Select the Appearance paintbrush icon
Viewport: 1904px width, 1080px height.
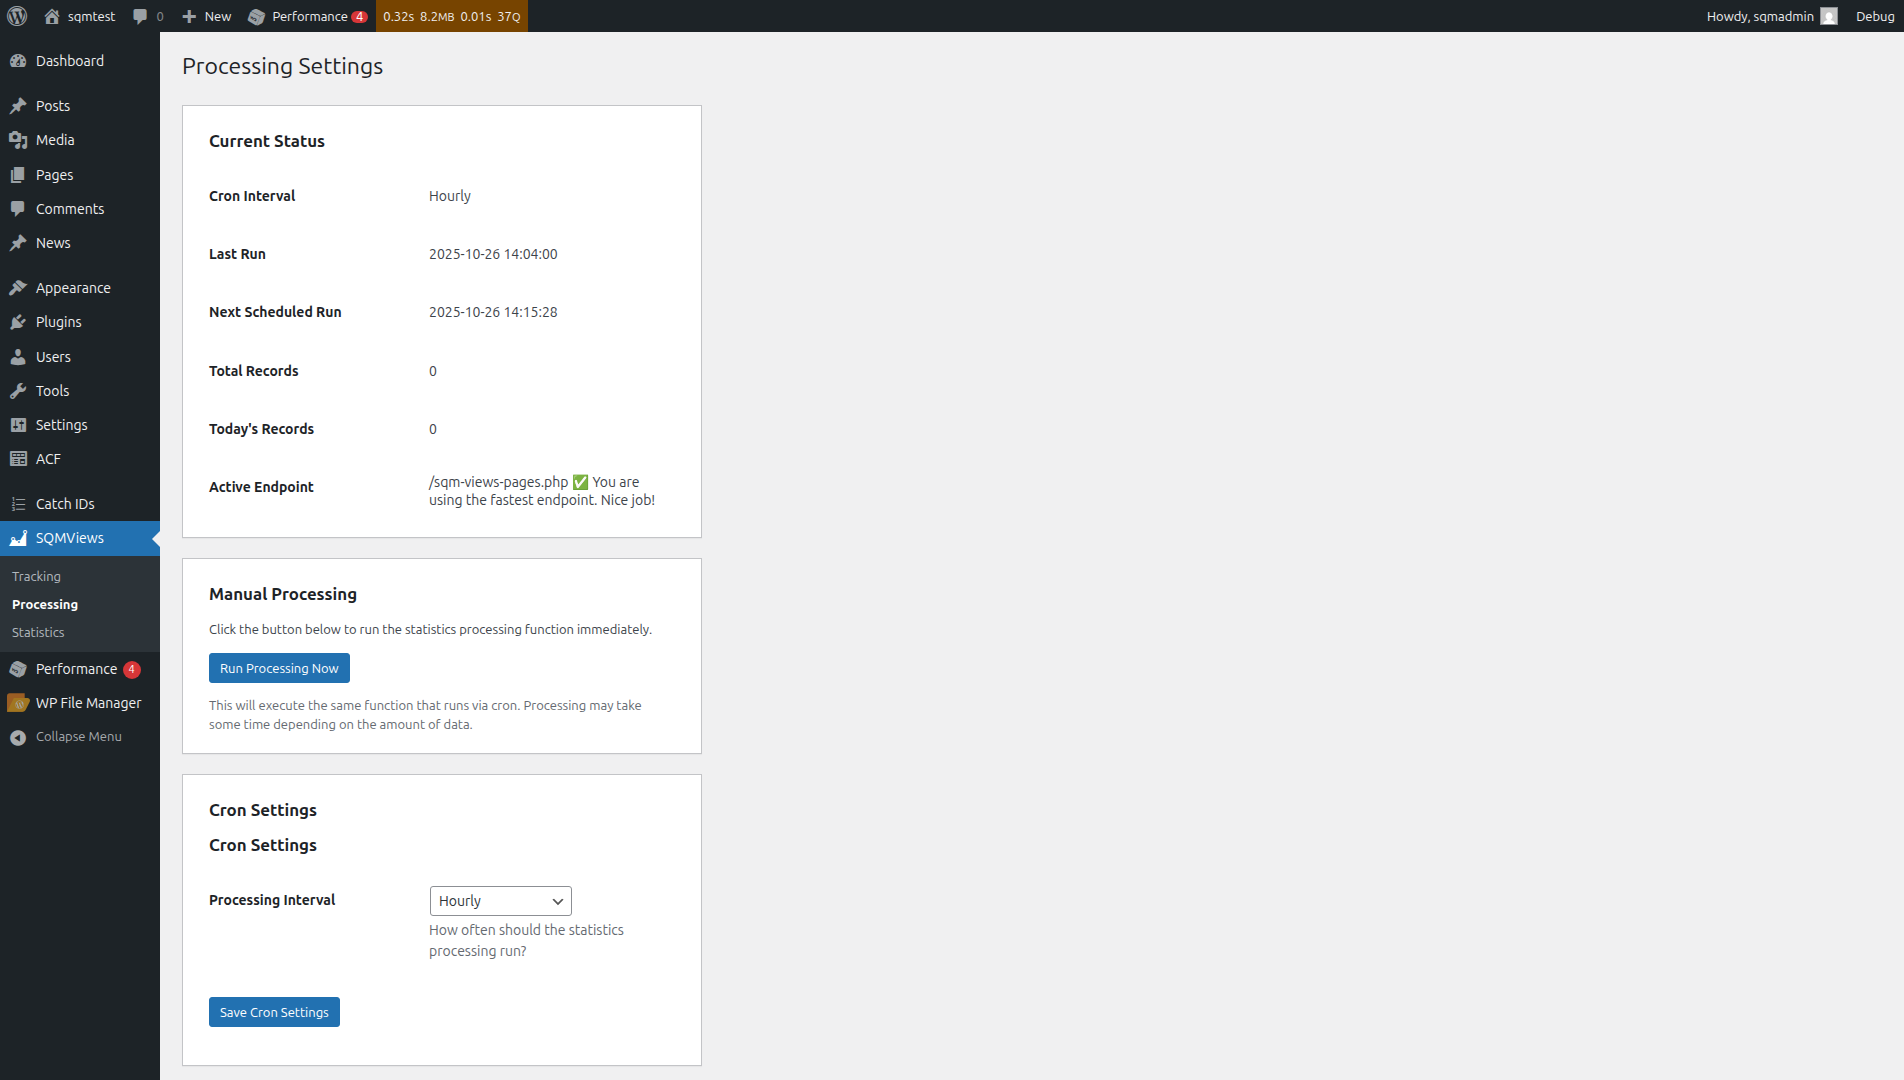tap(20, 287)
